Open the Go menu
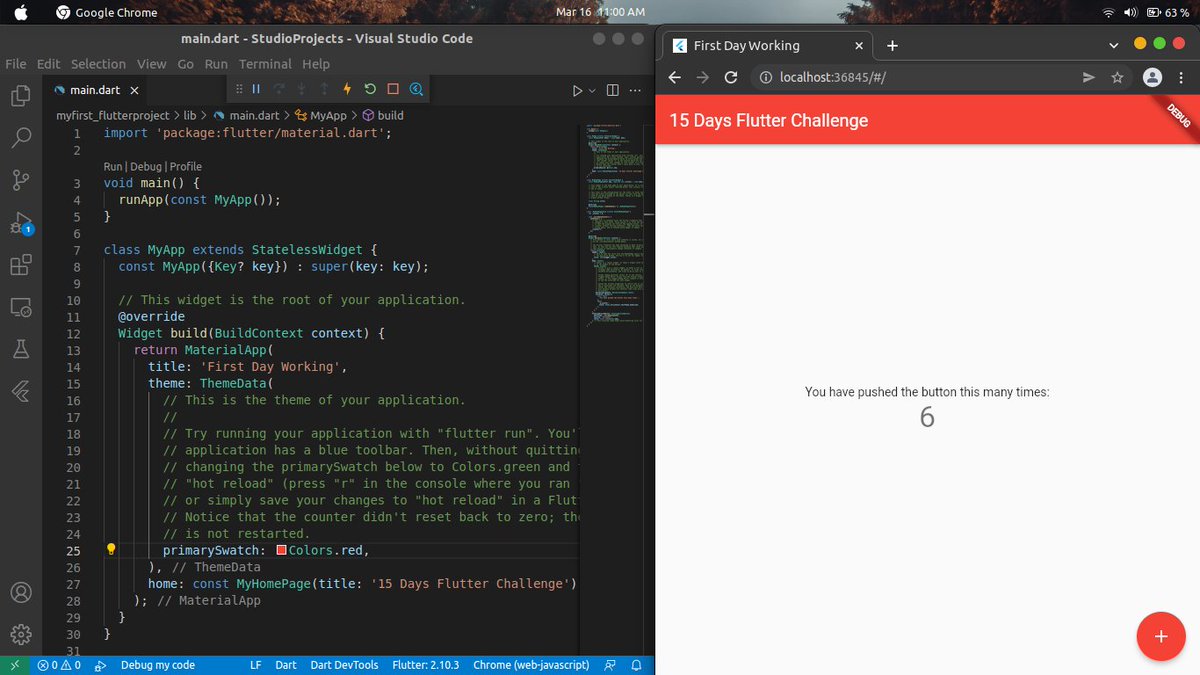 click(x=186, y=64)
